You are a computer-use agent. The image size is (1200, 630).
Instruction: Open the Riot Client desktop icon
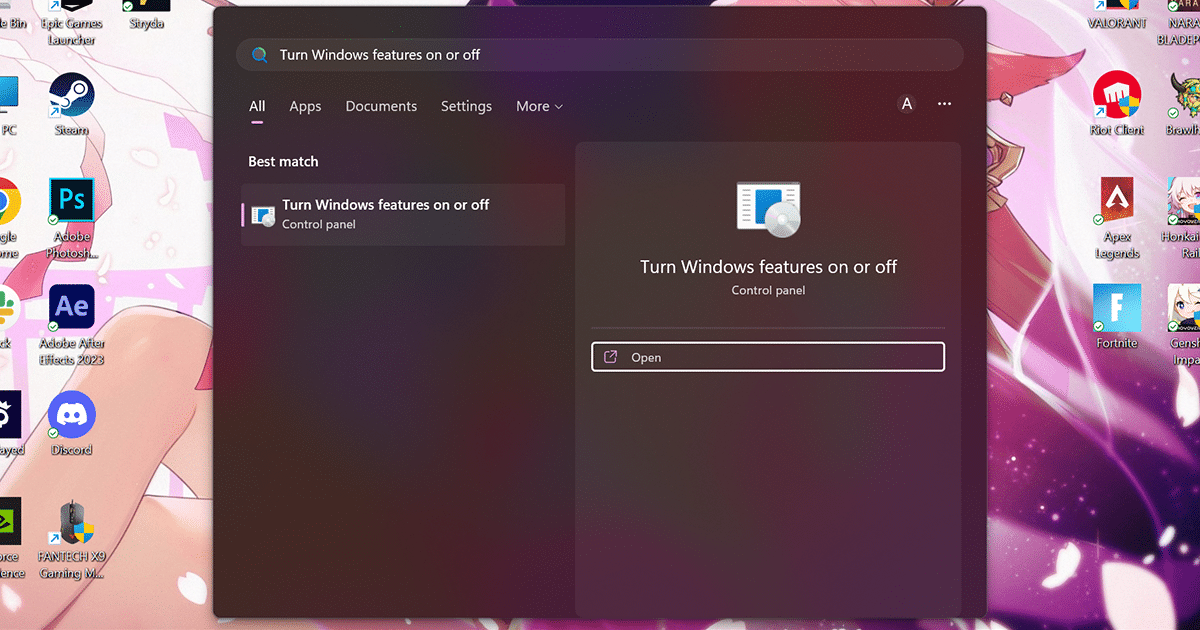point(1117,95)
